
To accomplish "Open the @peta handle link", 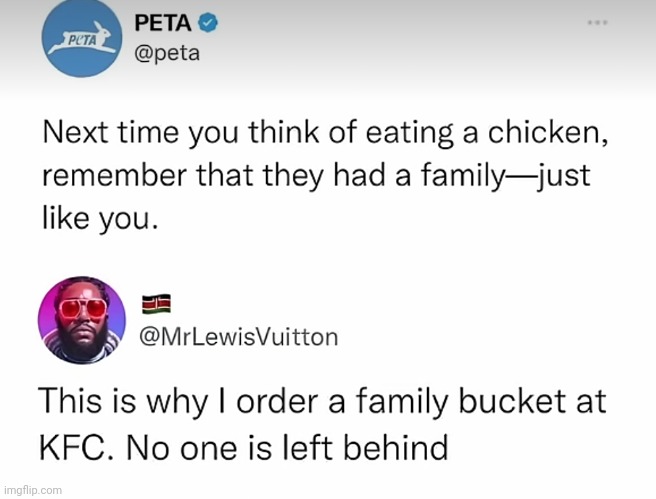I will pyautogui.click(x=167, y=54).
